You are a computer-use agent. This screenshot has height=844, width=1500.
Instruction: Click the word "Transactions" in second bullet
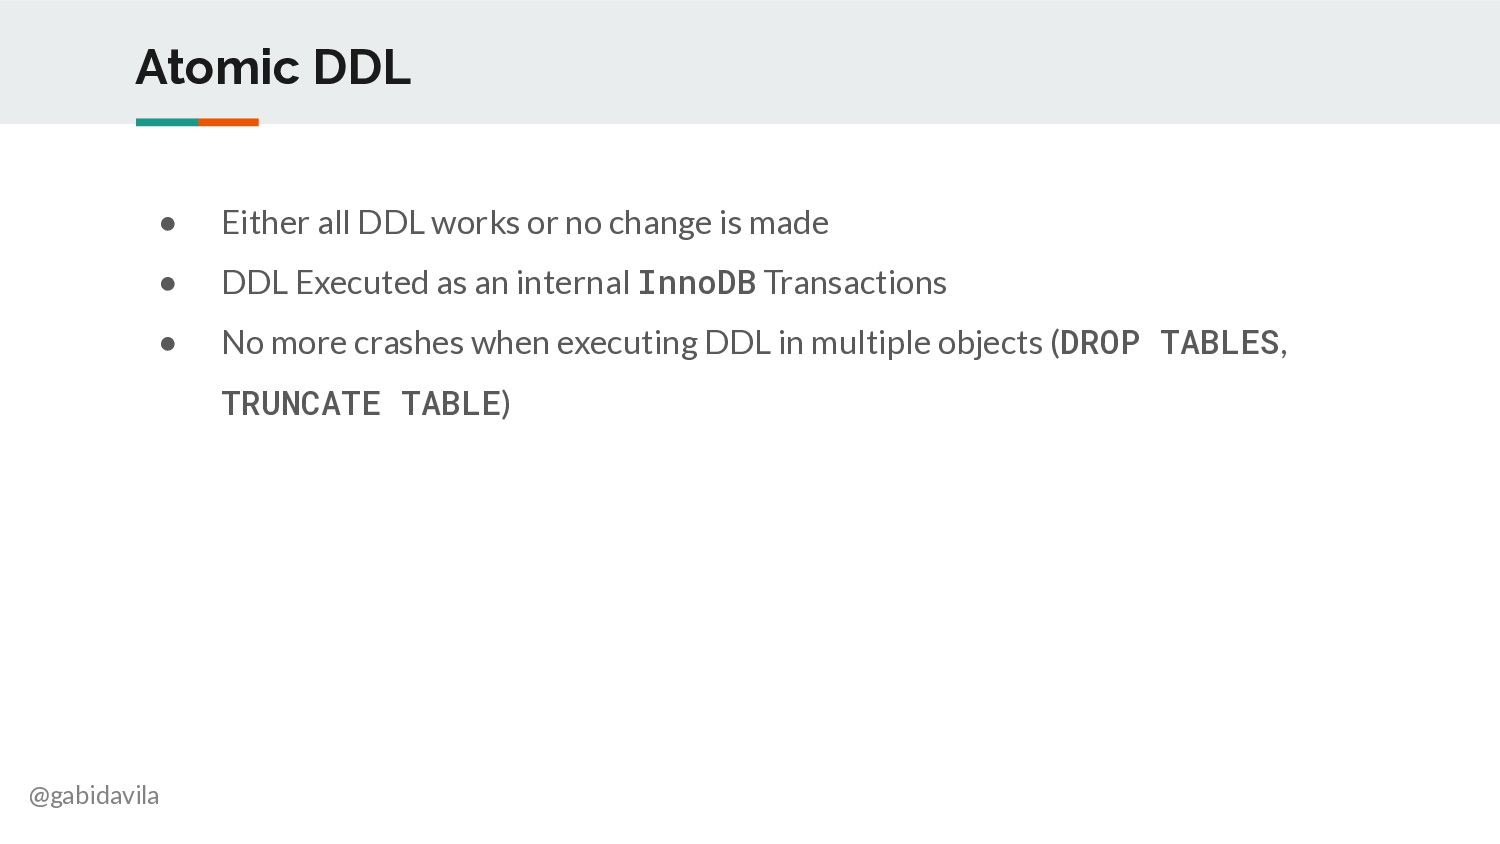[x=855, y=283]
